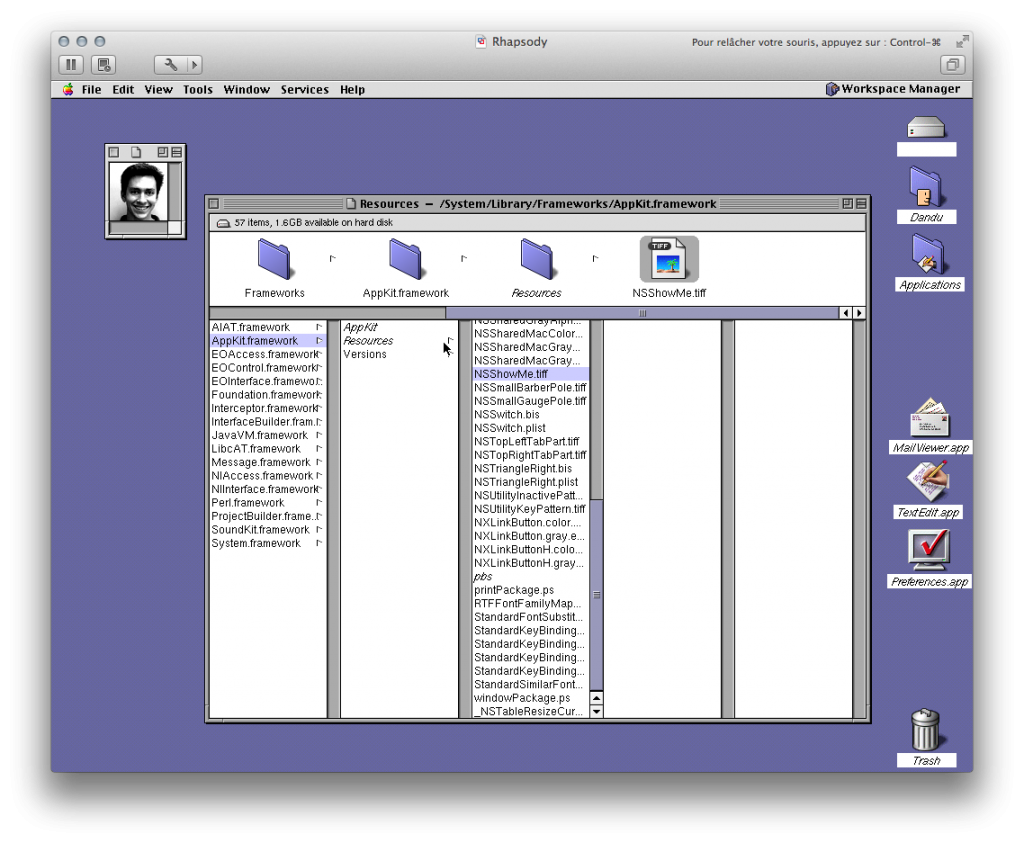Select the MailViewer.app icon
This screenshot has width=1024, height=843.
click(929, 418)
